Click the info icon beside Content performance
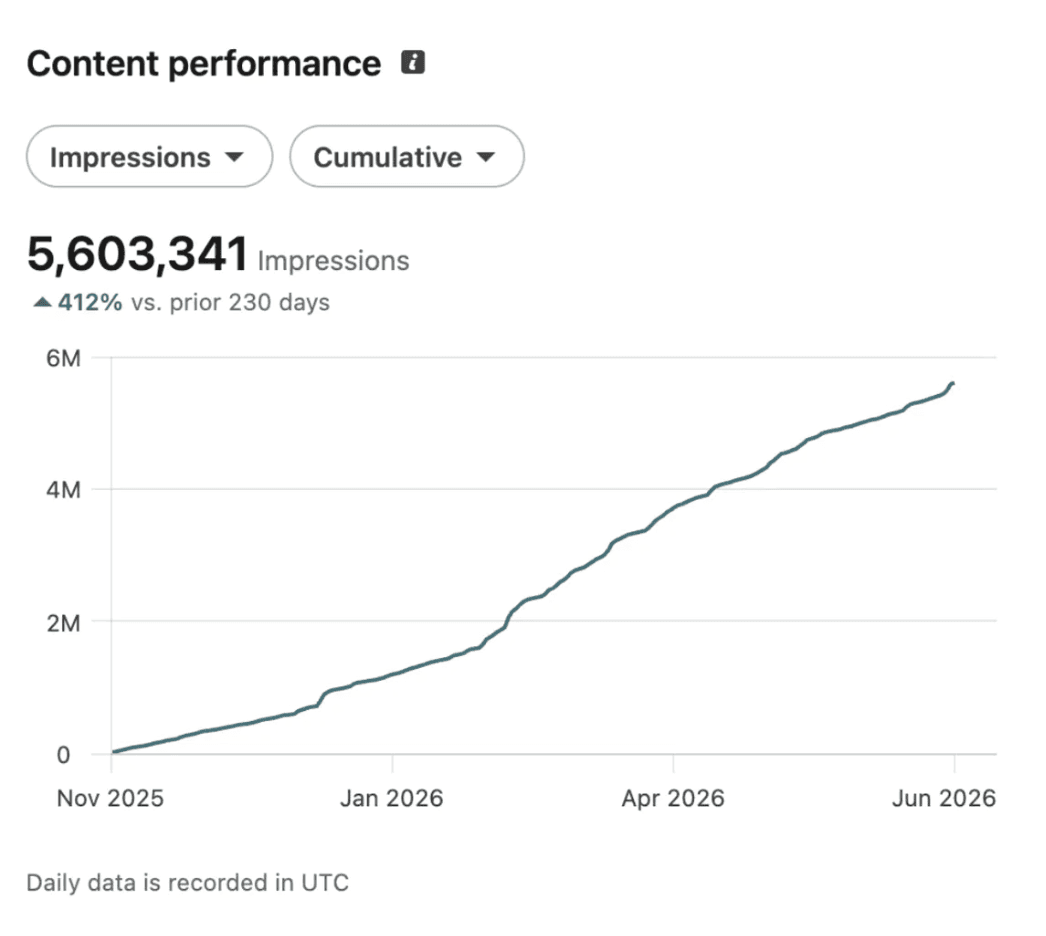 412,62
